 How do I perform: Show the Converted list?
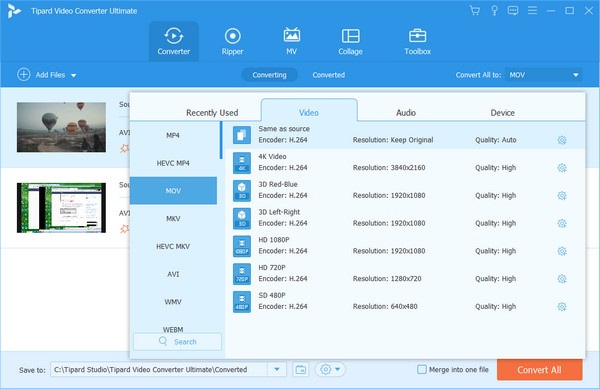pos(328,75)
